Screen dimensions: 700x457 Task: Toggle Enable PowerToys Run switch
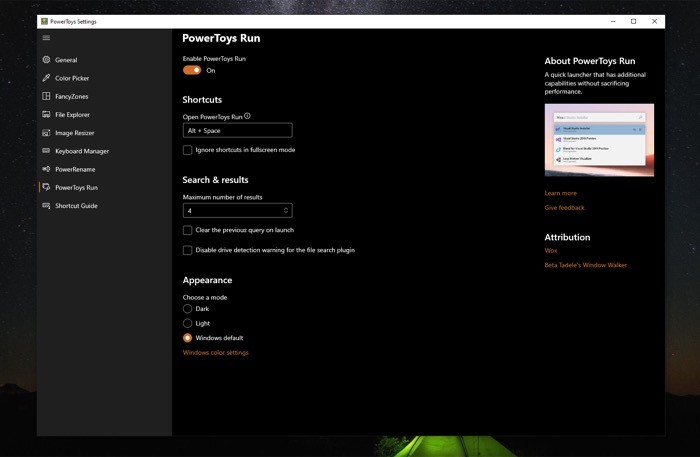click(192, 70)
